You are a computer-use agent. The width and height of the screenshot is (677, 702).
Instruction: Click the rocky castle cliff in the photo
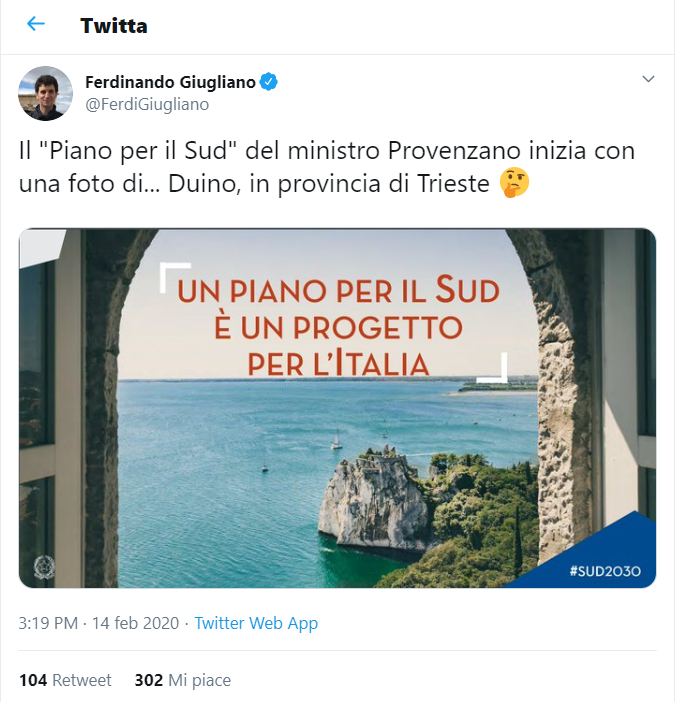[x=374, y=497]
